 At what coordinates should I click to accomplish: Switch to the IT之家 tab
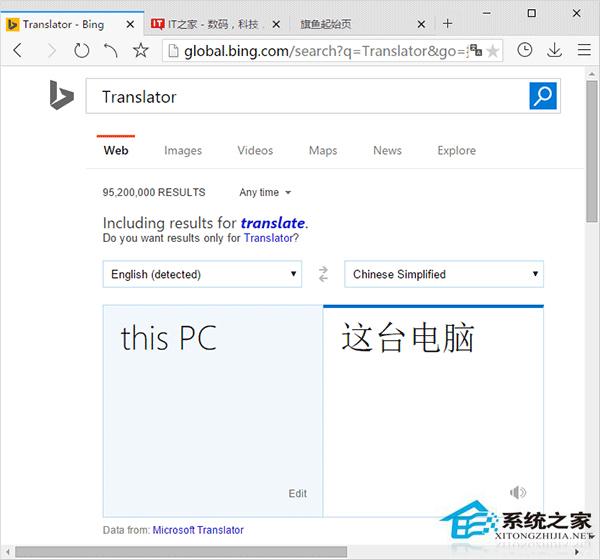[216, 24]
